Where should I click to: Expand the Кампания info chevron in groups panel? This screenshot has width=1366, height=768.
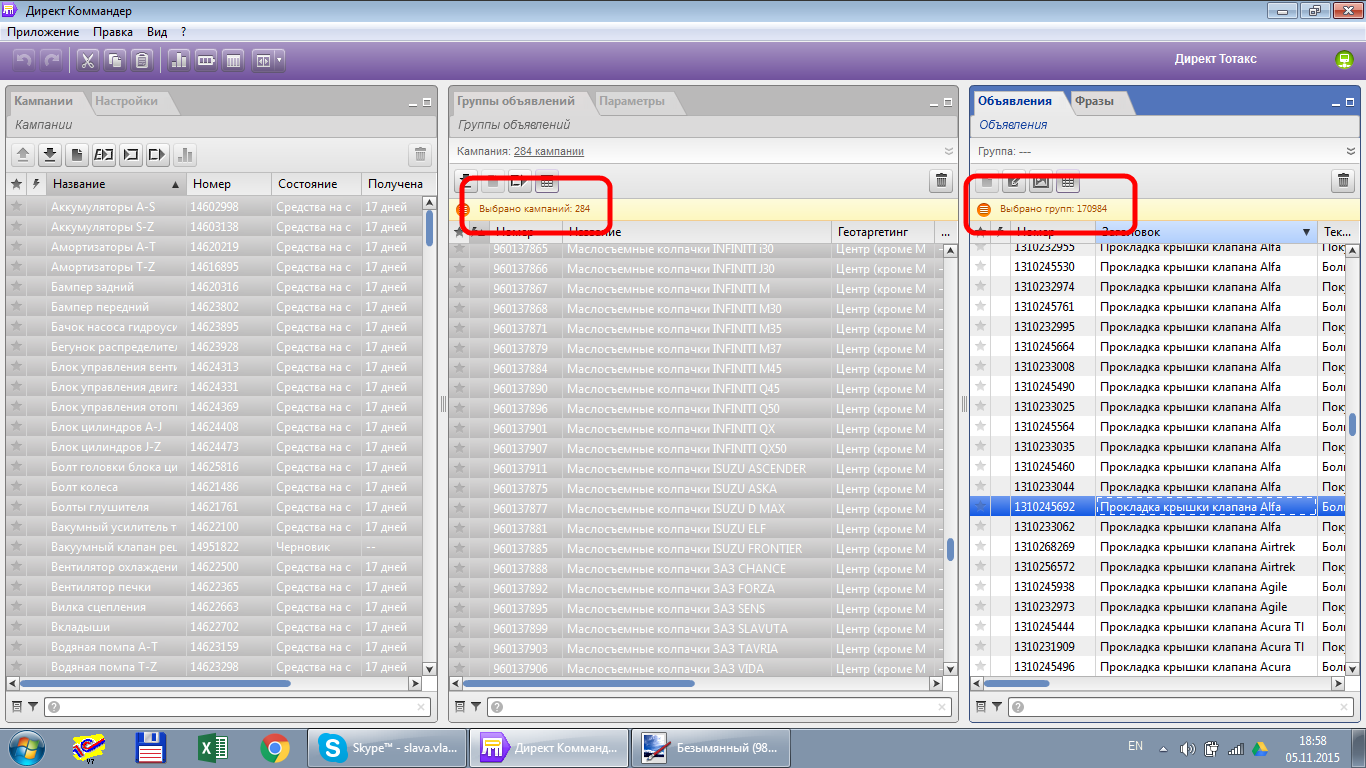(x=948, y=151)
